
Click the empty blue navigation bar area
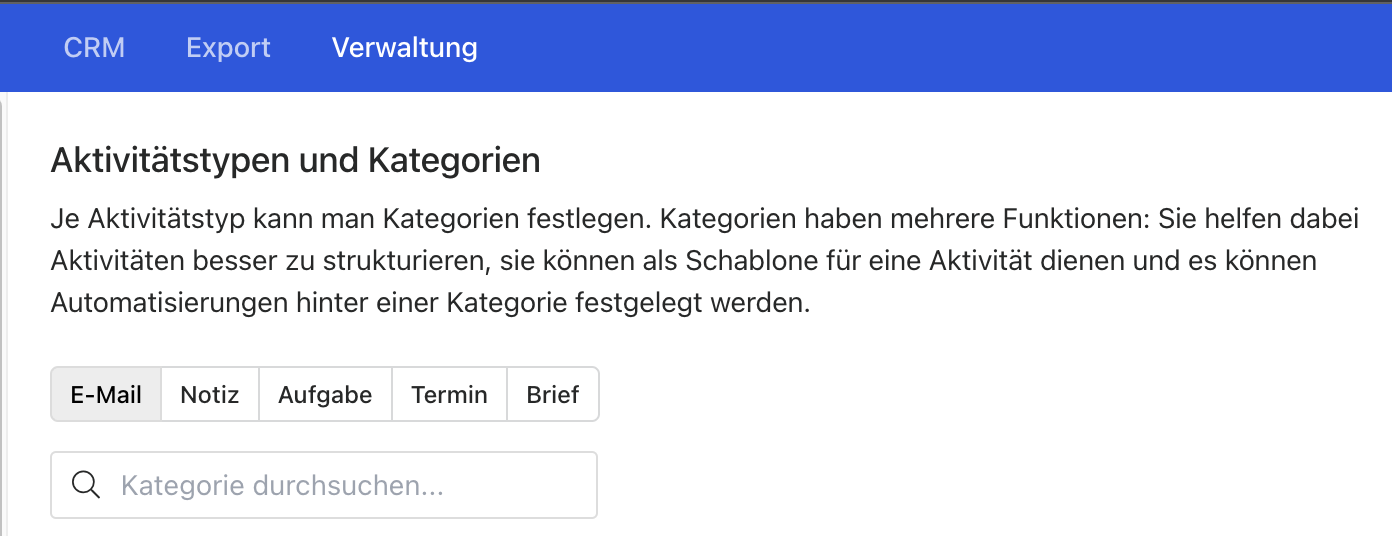tap(900, 48)
